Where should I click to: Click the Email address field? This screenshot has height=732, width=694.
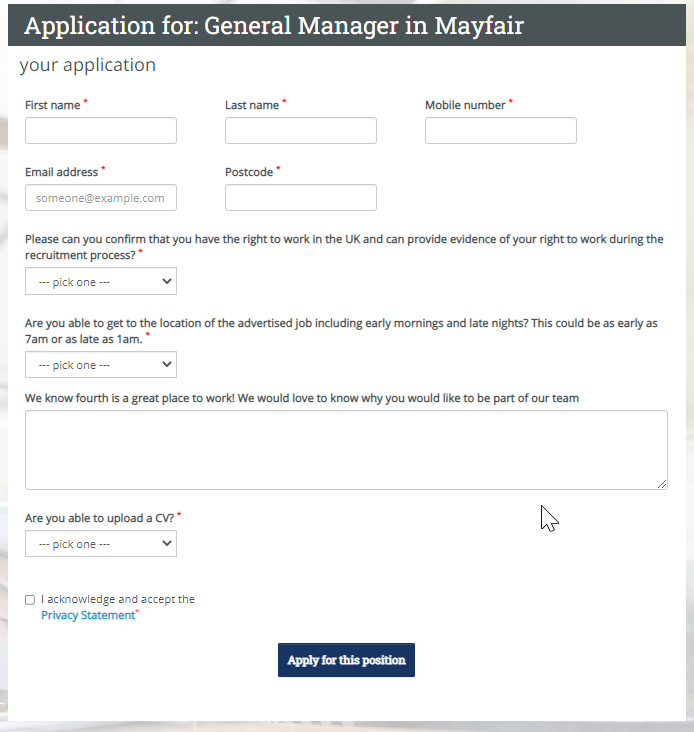pyautogui.click(x=101, y=197)
